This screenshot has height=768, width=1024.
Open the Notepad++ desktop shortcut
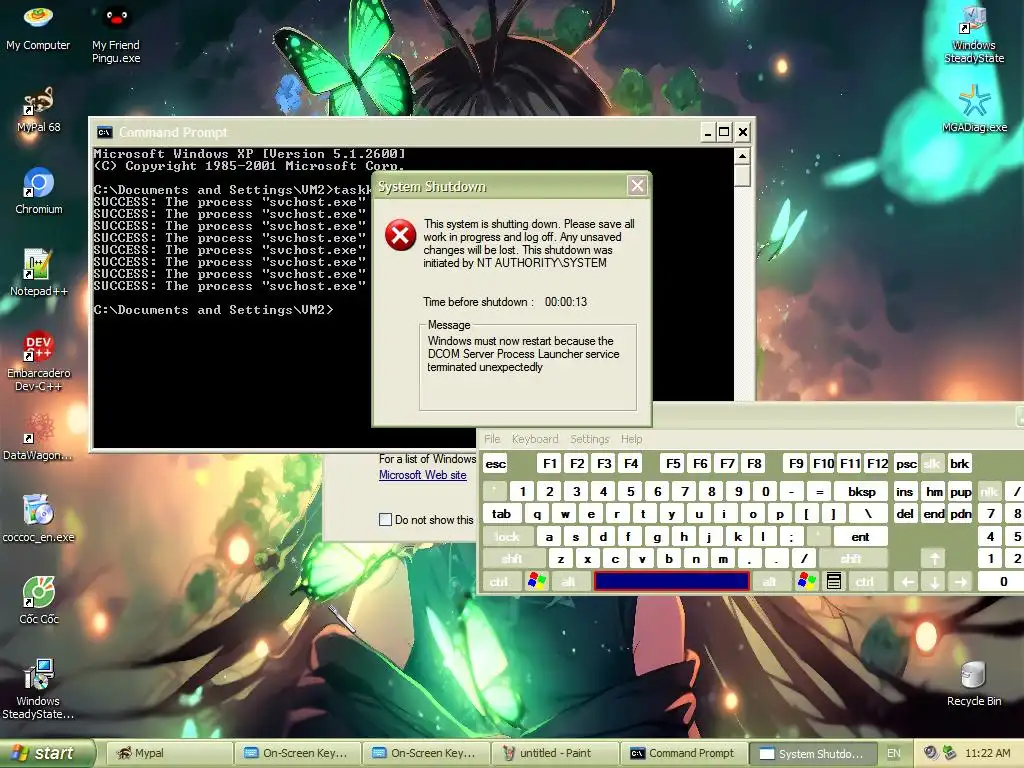pyautogui.click(x=39, y=273)
